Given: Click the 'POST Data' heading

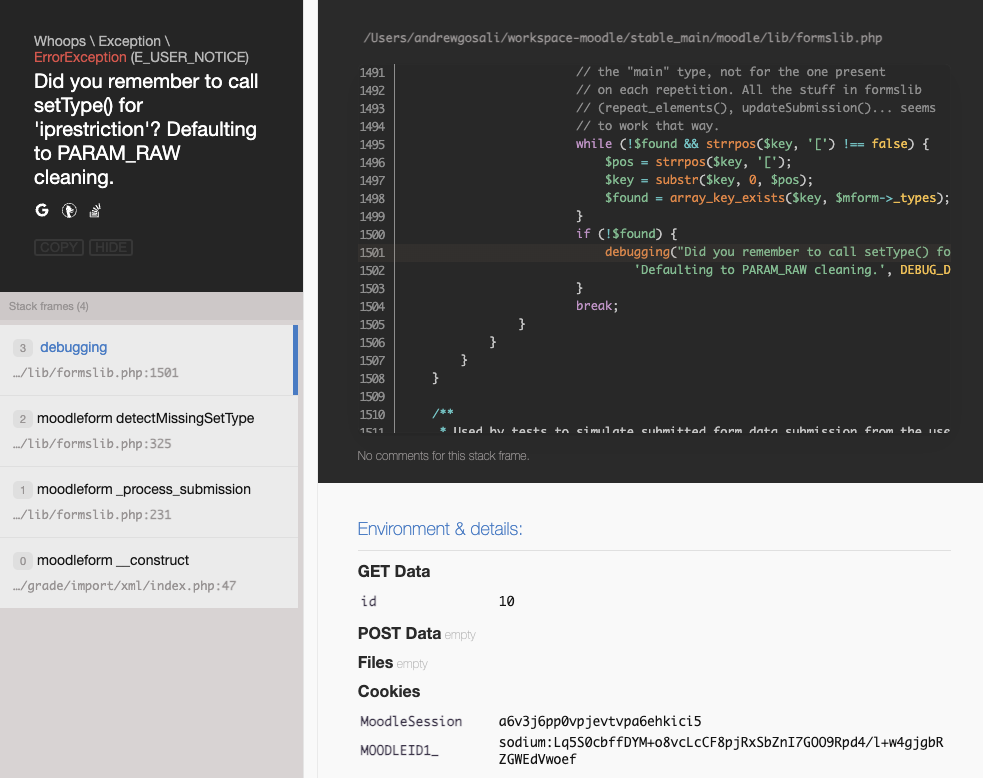Looking at the screenshot, I should tap(399, 634).
